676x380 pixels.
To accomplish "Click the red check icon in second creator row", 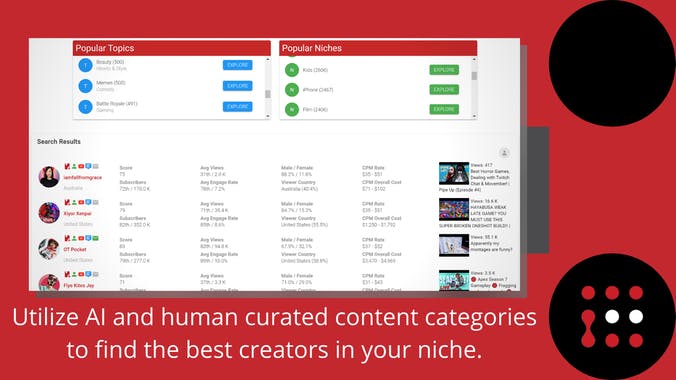I will (x=67, y=202).
